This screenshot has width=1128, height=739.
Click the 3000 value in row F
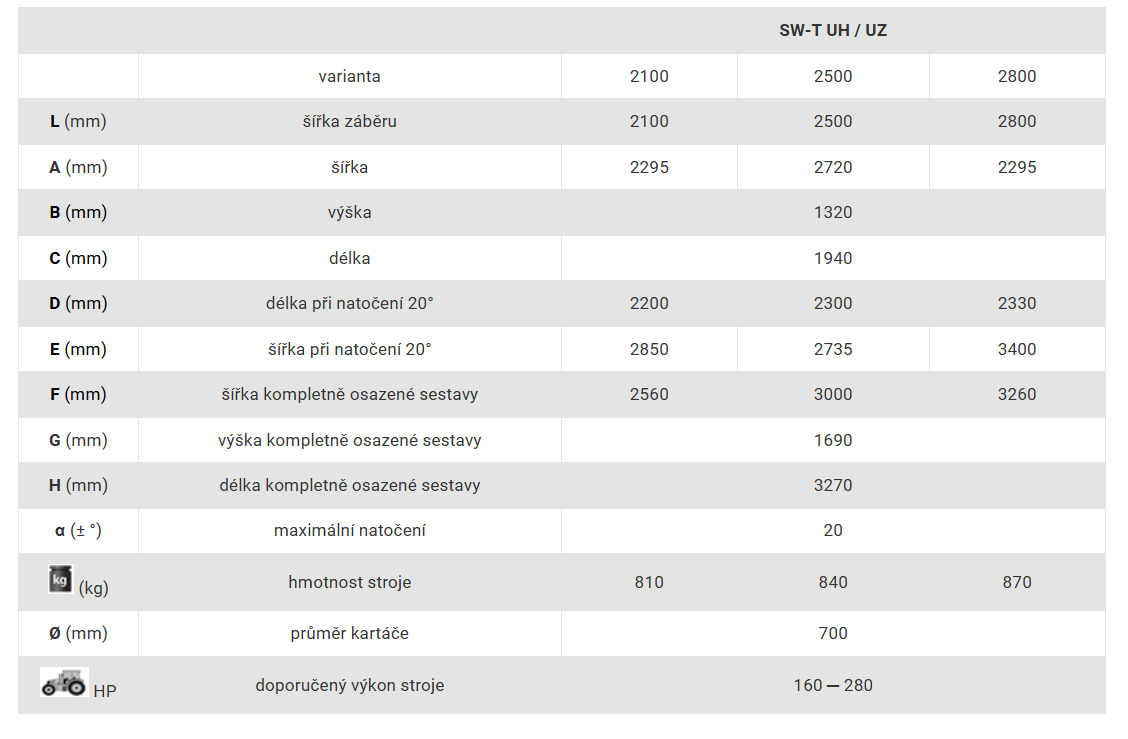(x=833, y=394)
